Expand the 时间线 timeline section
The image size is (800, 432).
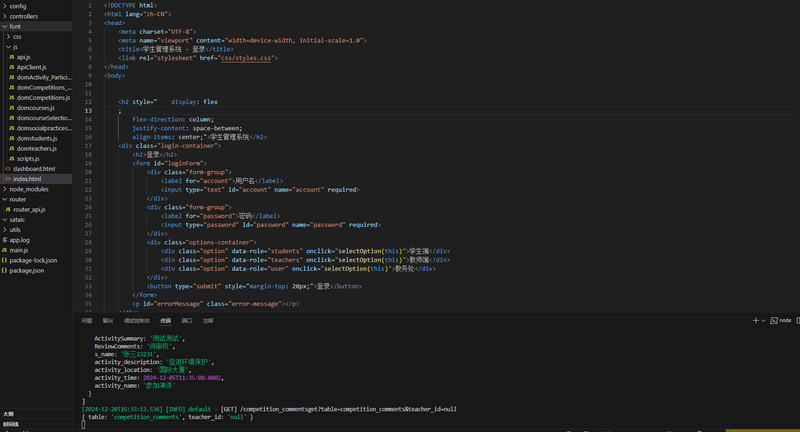tap(11, 424)
